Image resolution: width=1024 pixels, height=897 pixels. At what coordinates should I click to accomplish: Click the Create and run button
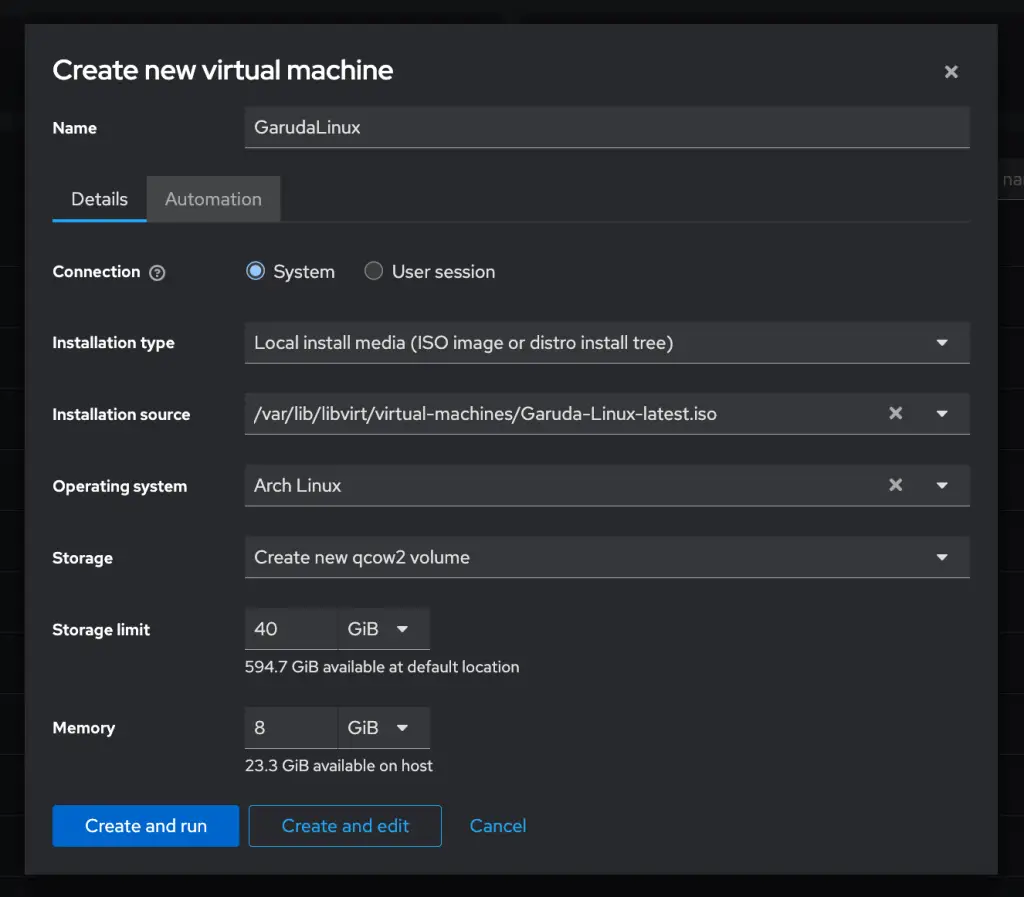[145, 825]
